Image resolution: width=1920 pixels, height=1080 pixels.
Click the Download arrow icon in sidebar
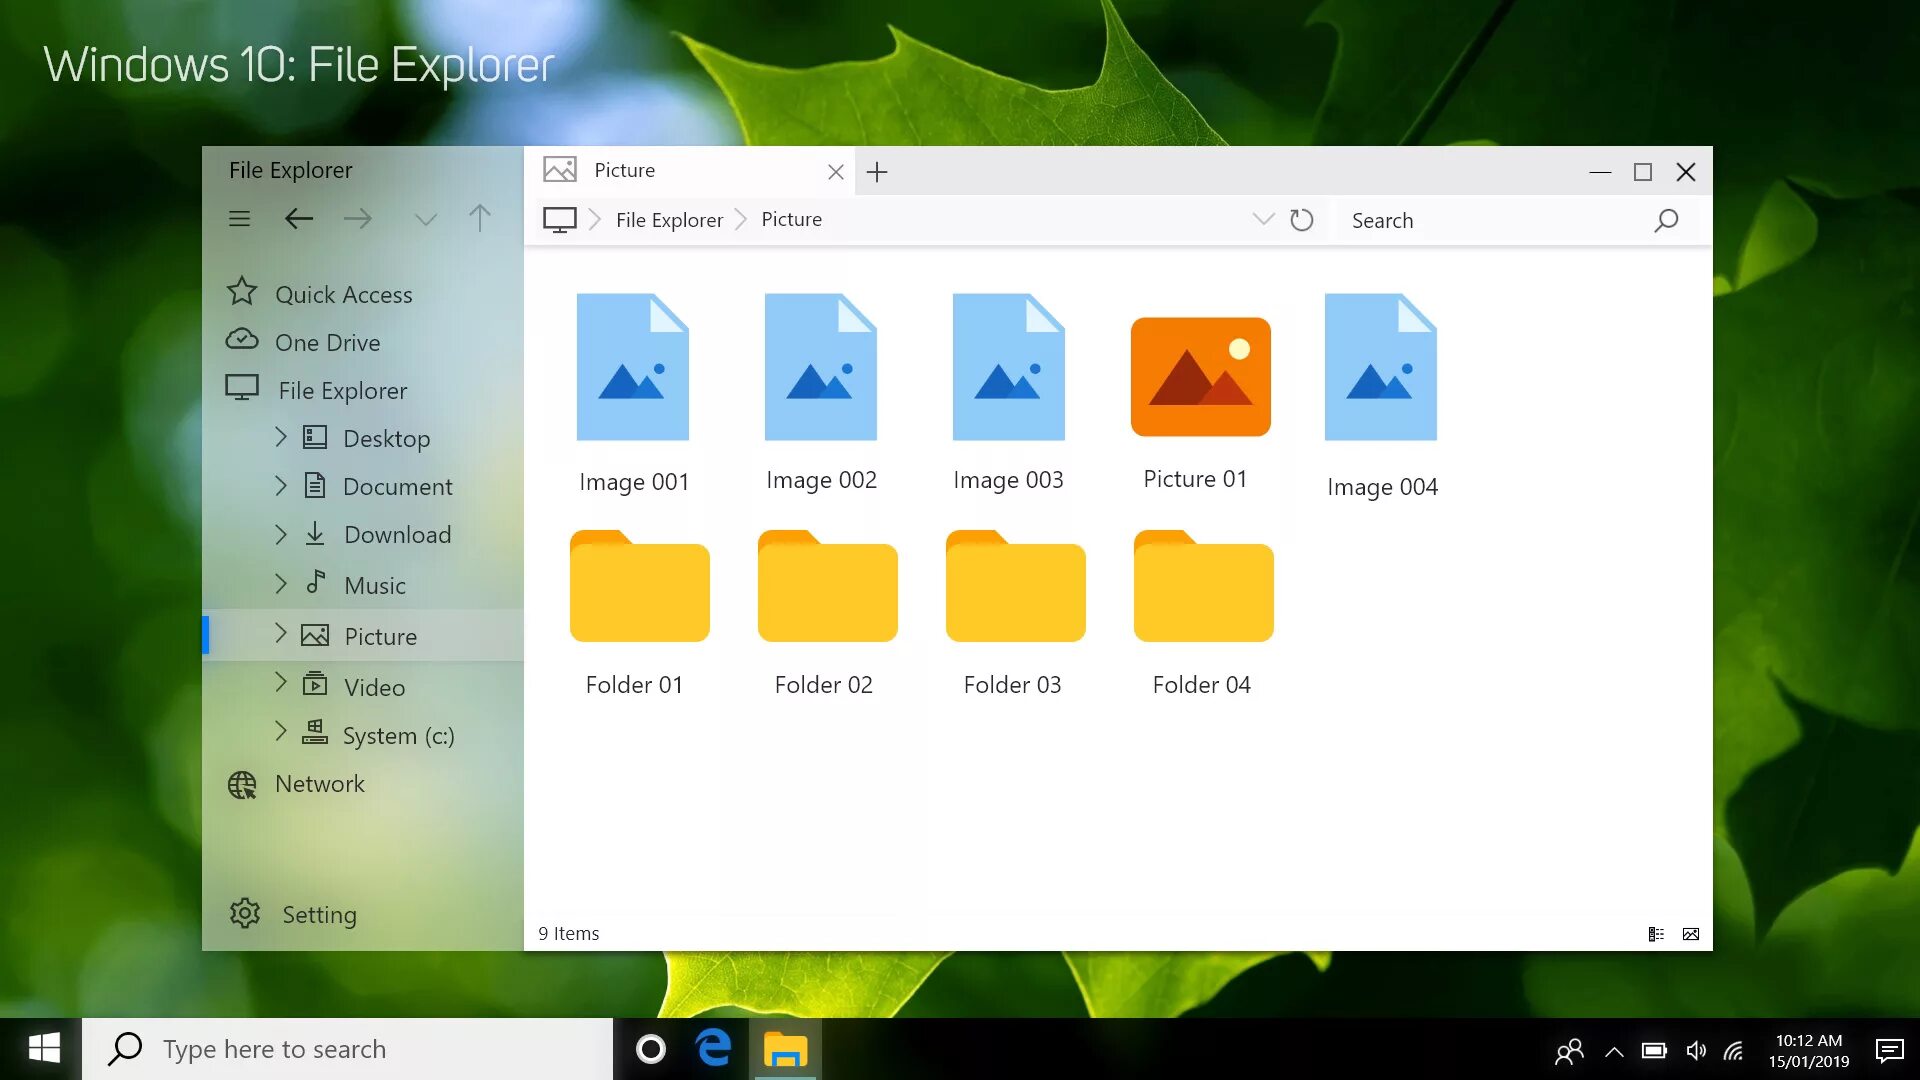[315, 533]
